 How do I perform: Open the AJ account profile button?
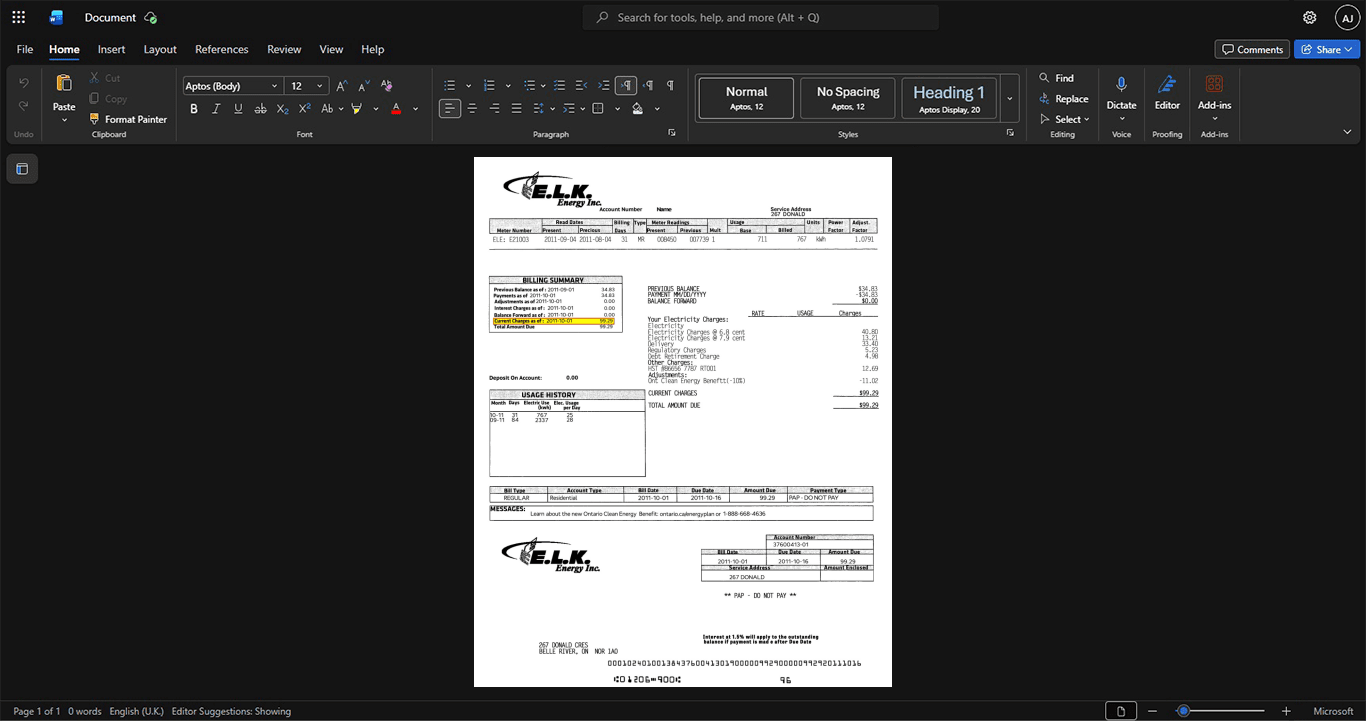click(1347, 17)
